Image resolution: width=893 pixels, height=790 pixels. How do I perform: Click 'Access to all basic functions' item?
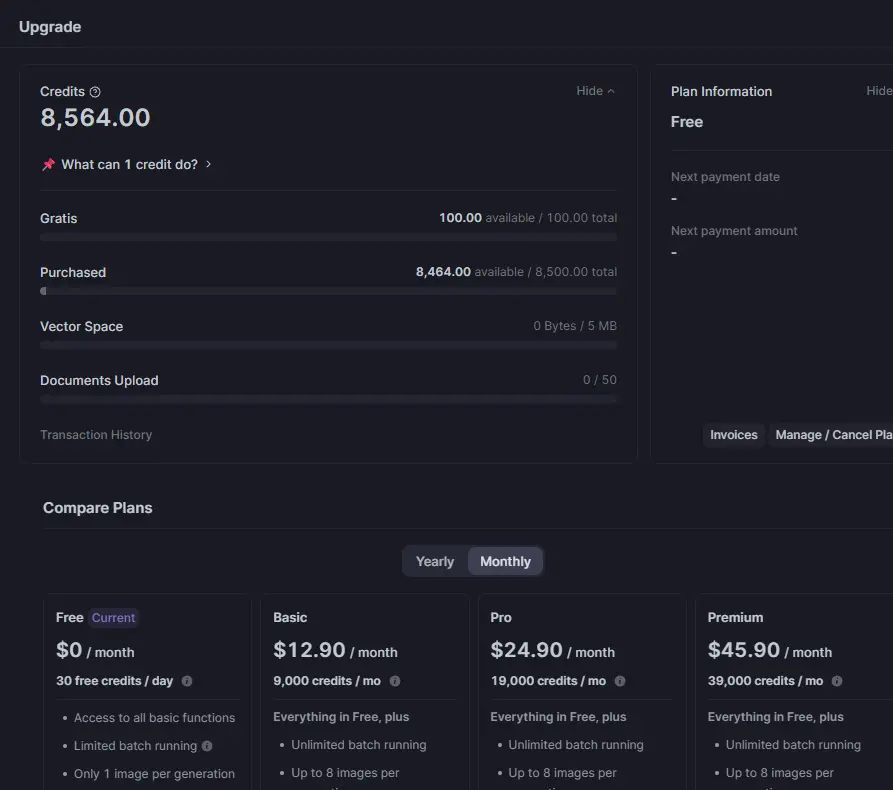[x=154, y=718]
